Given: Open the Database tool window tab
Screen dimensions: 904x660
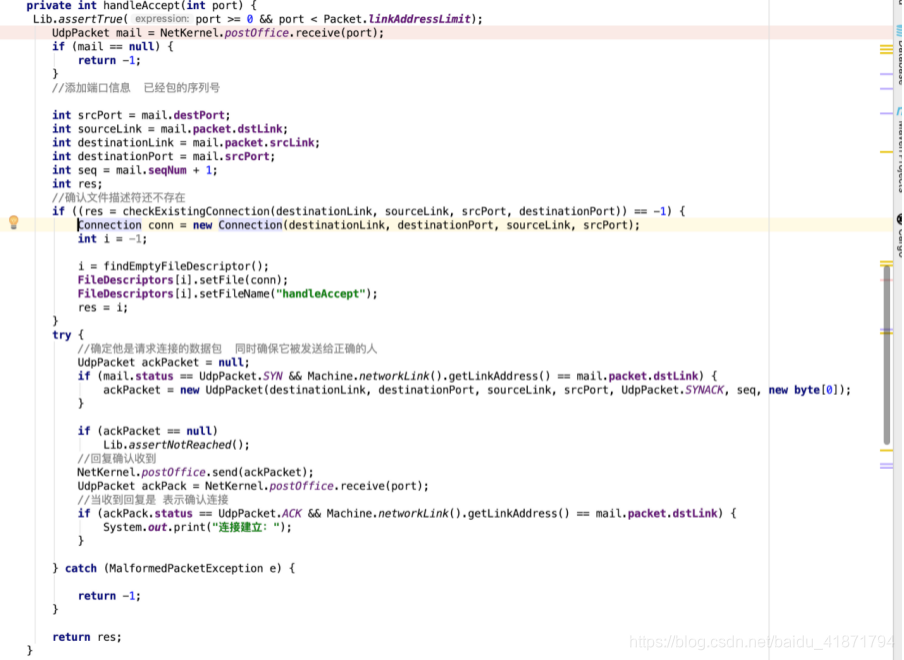Looking at the screenshot, I should [899, 56].
